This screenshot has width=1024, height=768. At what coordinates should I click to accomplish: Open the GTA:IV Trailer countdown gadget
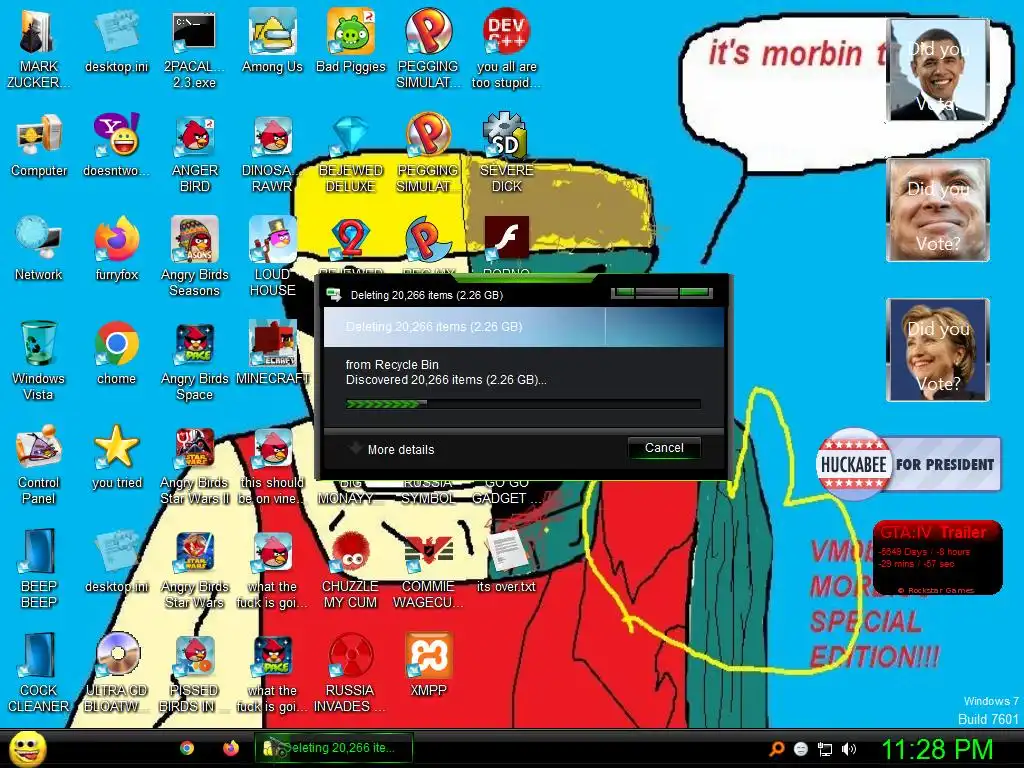(x=938, y=558)
